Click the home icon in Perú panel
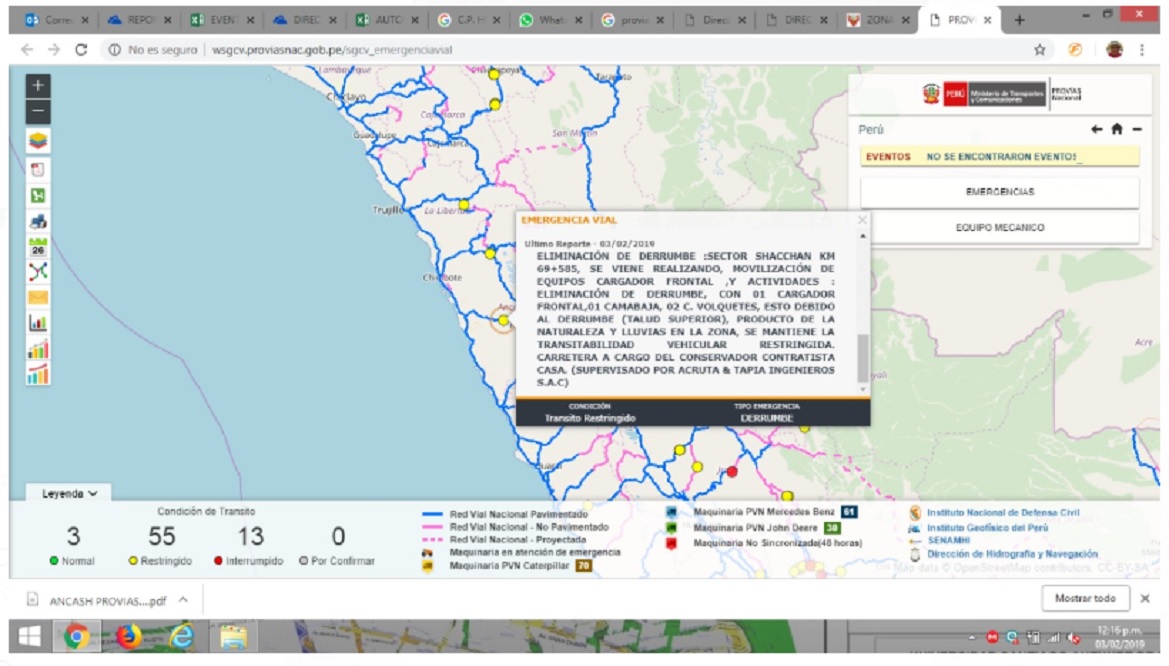Image resolution: width=1169 pixels, height=666 pixels. coord(1117,130)
